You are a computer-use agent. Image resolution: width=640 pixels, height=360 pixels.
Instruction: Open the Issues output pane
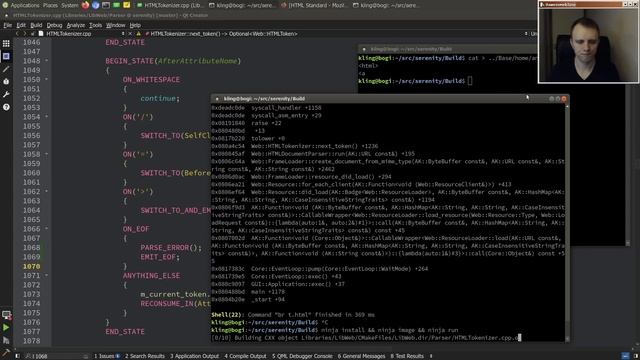click(x=107, y=356)
